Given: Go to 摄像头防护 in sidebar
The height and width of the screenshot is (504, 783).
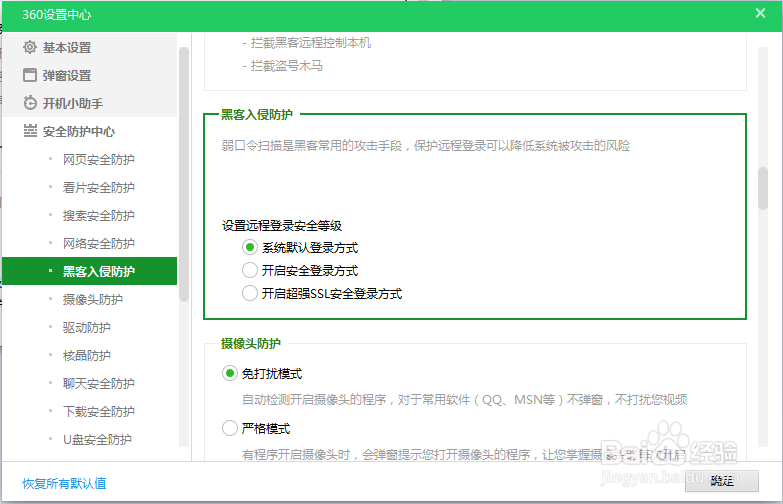Looking at the screenshot, I should click(x=92, y=299).
